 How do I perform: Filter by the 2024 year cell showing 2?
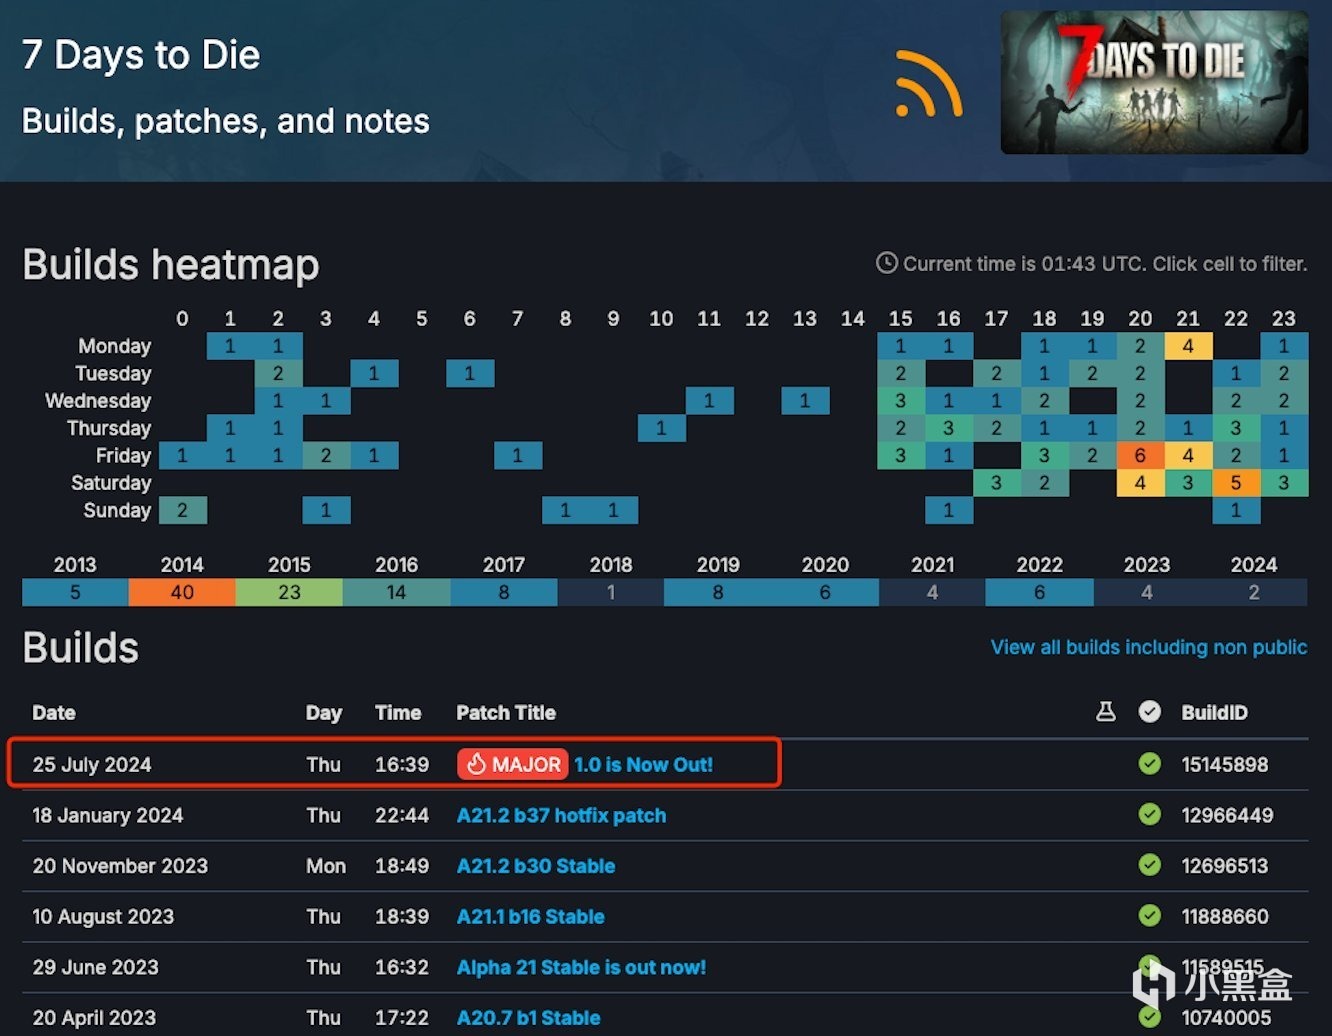click(x=1254, y=592)
